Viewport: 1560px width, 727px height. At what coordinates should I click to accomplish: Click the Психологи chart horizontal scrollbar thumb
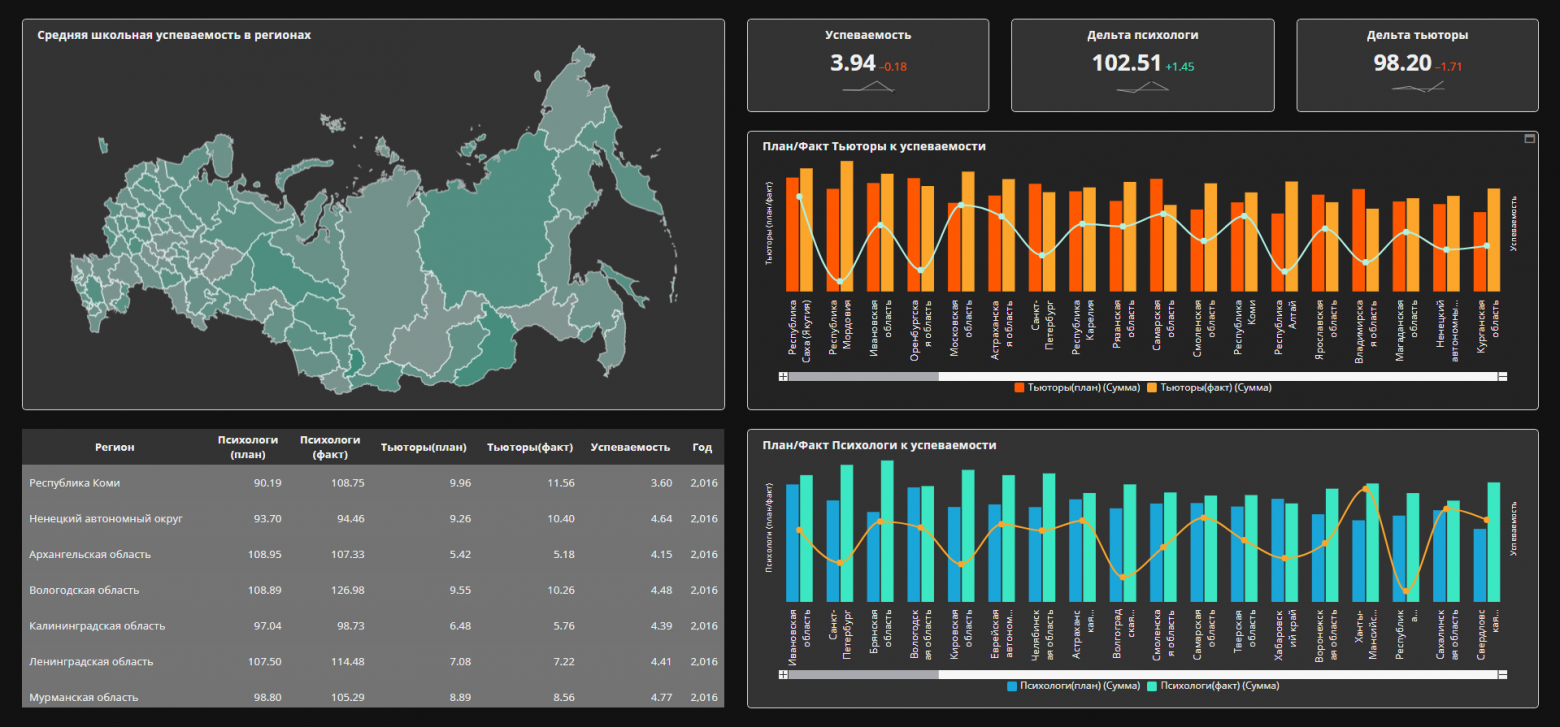864,676
